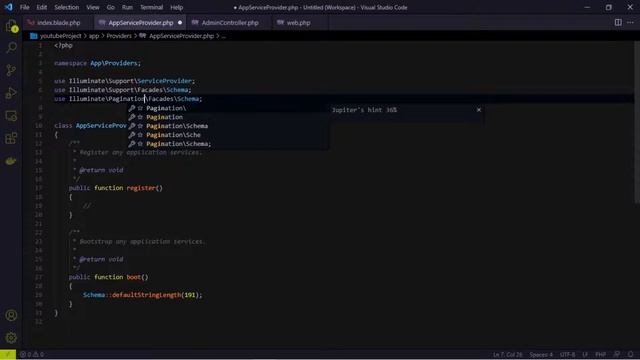
Task: Click the 'use Illuminate\Support\Facades\Schema;' line
Action: tap(122, 90)
